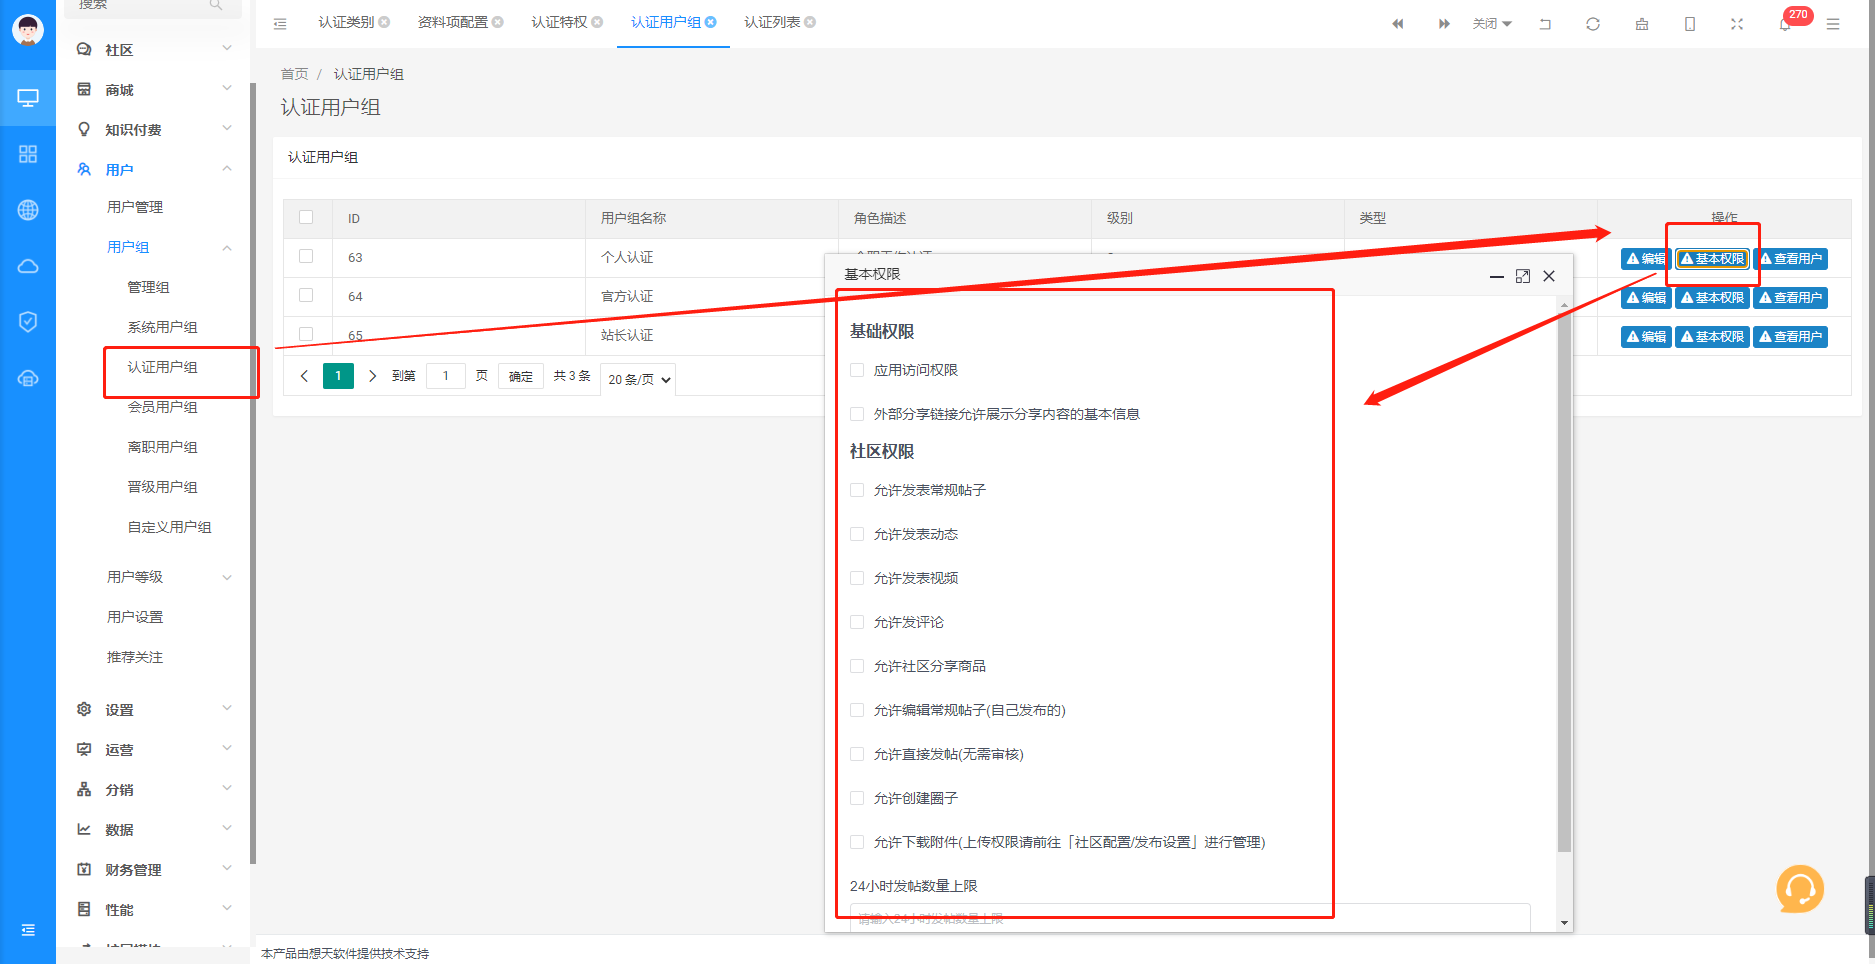Enable 允许发表常规帖子 checkbox
Screen dimensions: 1875x964
[x=857, y=490]
